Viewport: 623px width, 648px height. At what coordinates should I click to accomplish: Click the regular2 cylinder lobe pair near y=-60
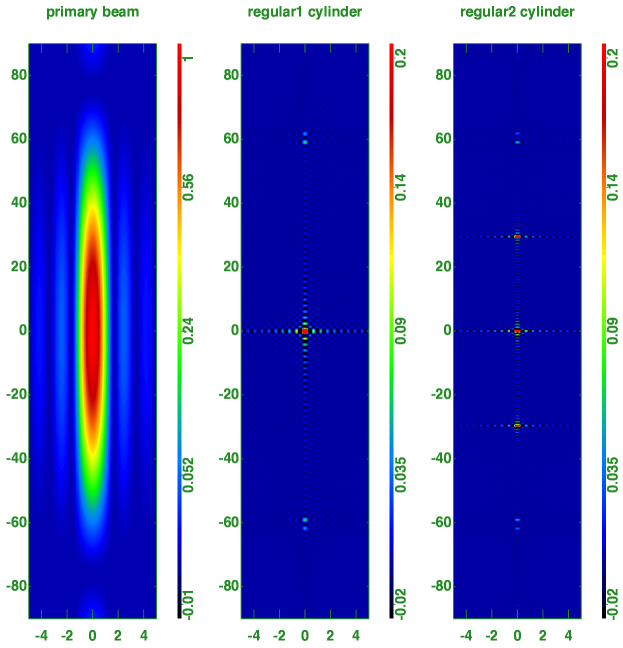517,524
